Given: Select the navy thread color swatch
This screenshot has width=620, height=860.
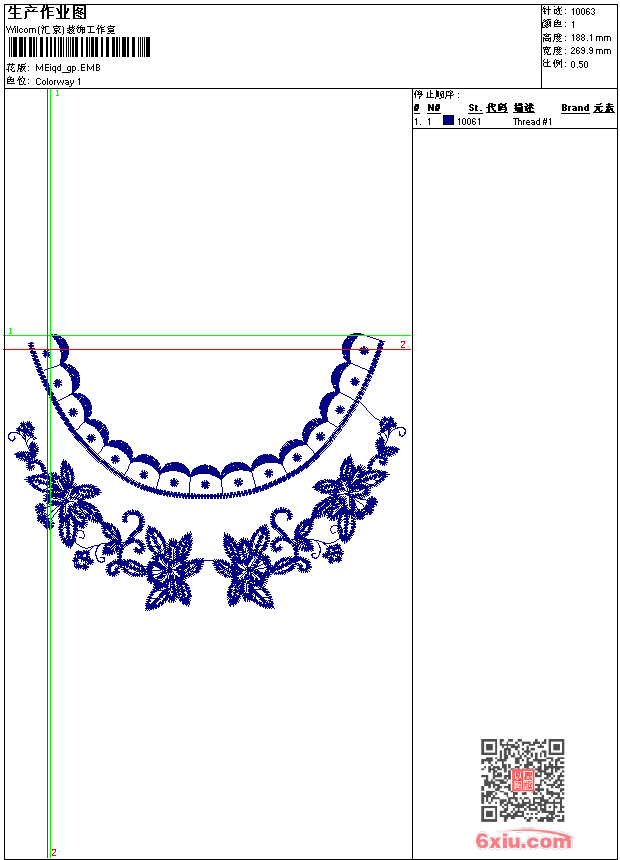Looking at the screenshot, I should tap(448, 121).
